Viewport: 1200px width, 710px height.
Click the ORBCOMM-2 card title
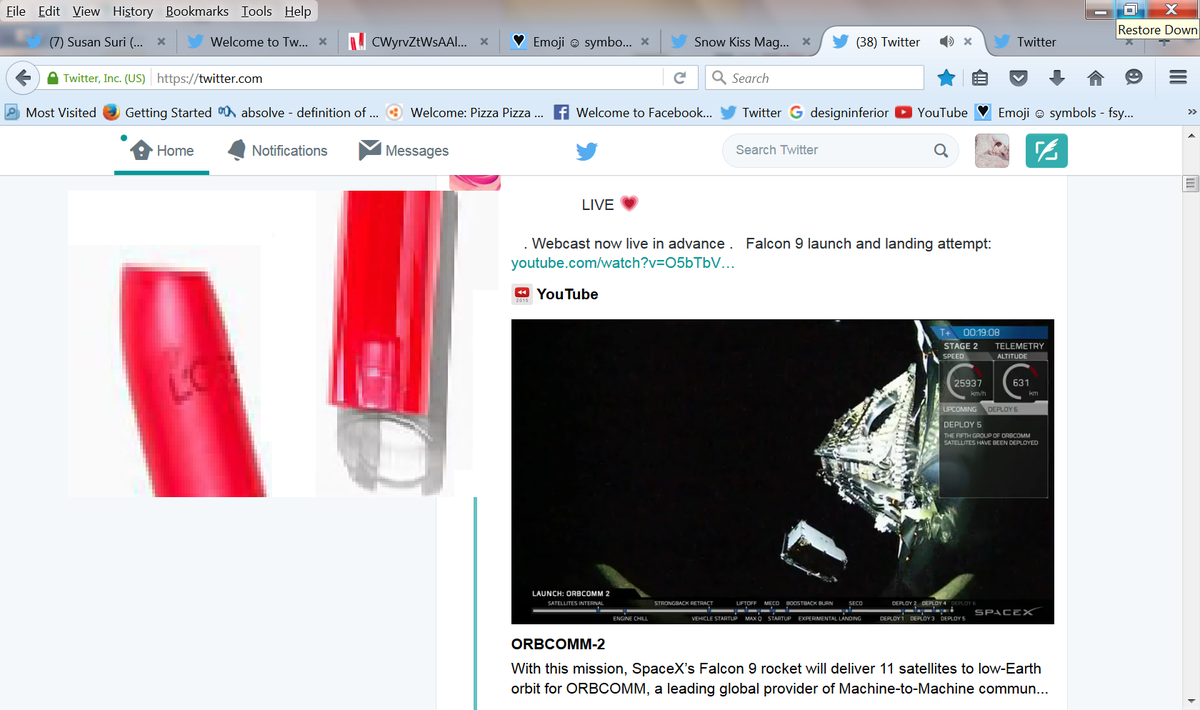tap(558, 644)
